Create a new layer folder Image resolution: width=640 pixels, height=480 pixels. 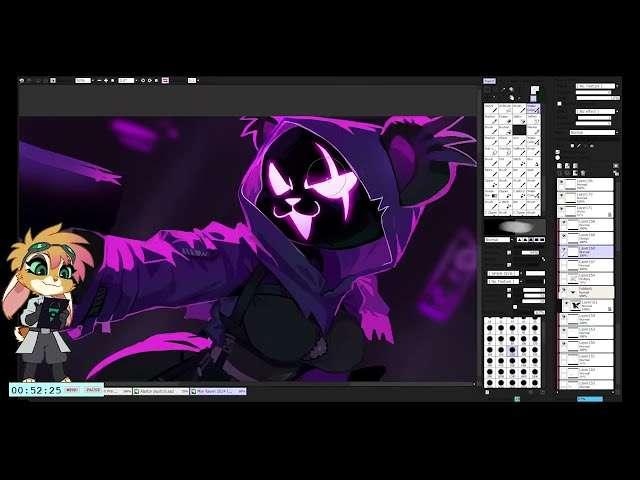(x=575, y=166)
